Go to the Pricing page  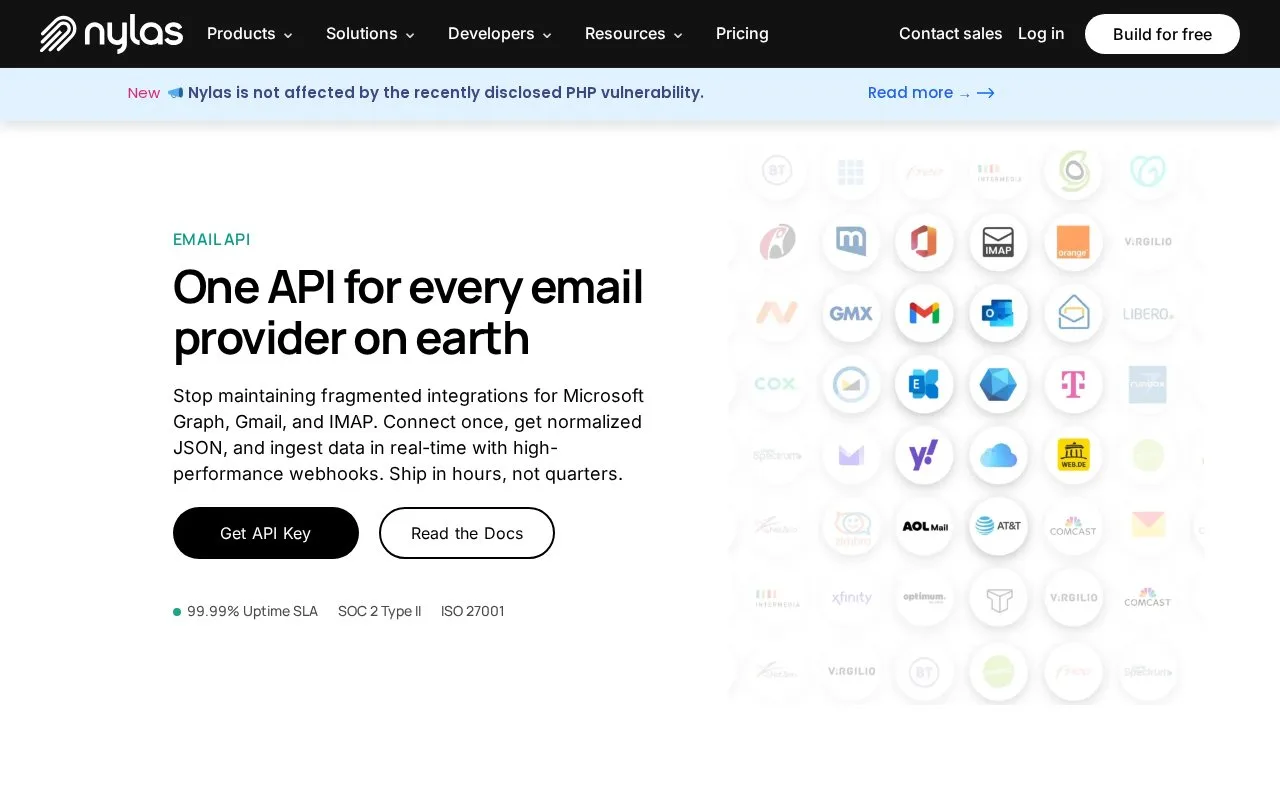tap(742, 34)
